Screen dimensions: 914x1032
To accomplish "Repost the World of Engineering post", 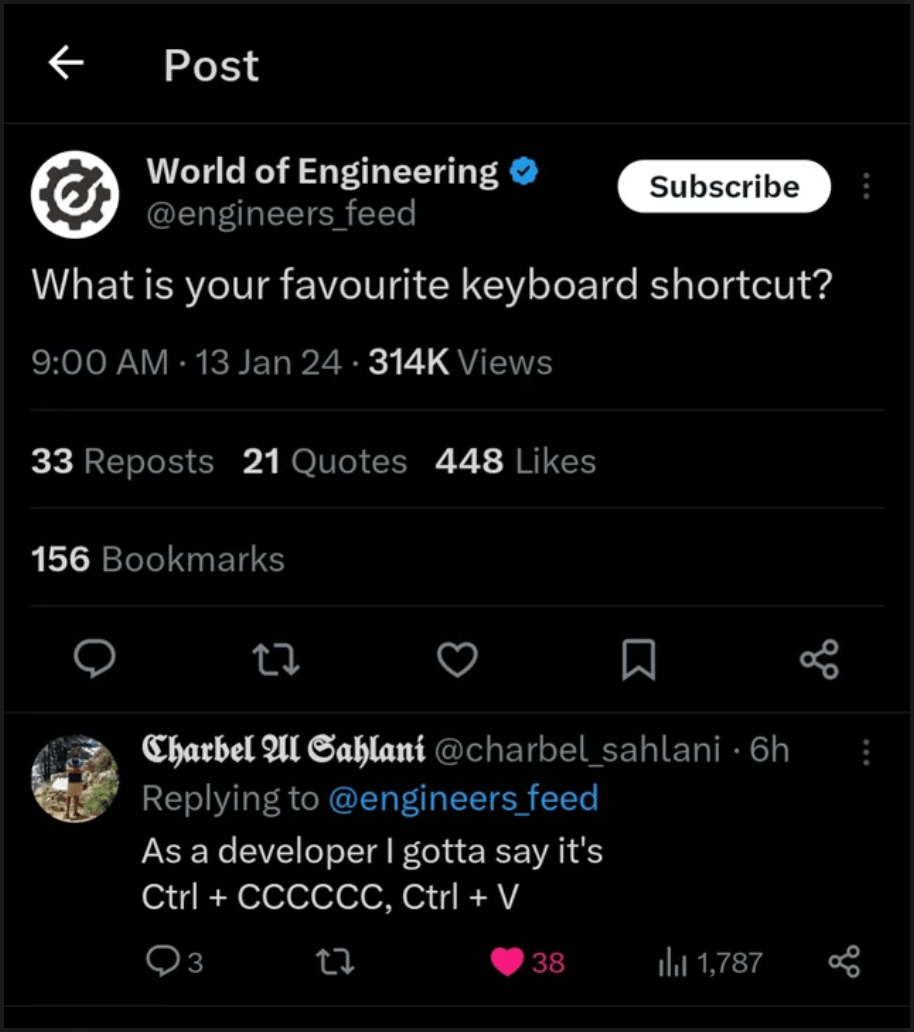I will click(277, 659).
